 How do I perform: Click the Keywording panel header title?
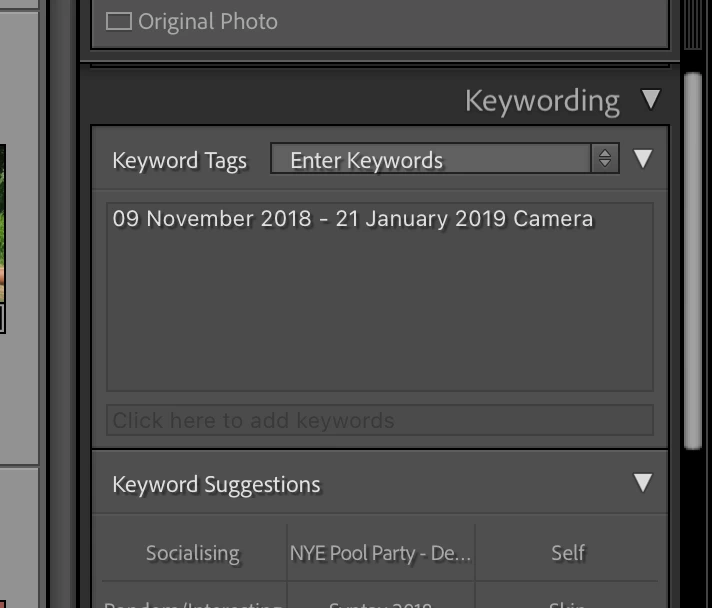coord(542,101)
